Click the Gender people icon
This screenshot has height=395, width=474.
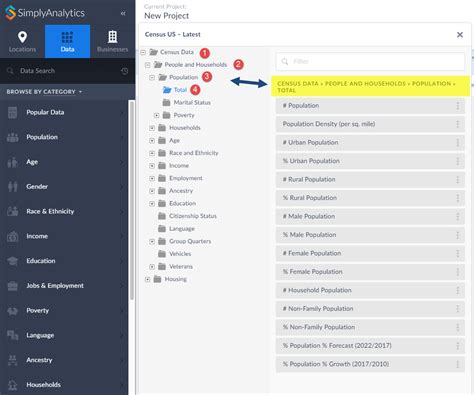pos(13,187)
